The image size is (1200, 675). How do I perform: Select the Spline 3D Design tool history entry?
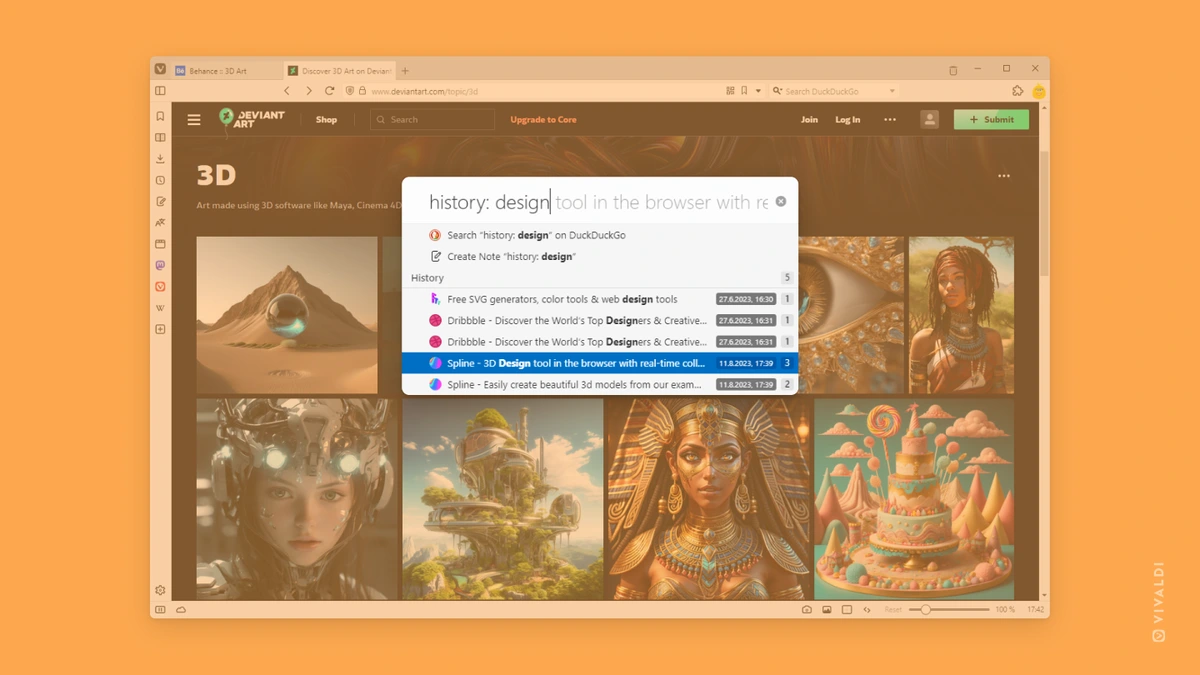coord(600,362)
